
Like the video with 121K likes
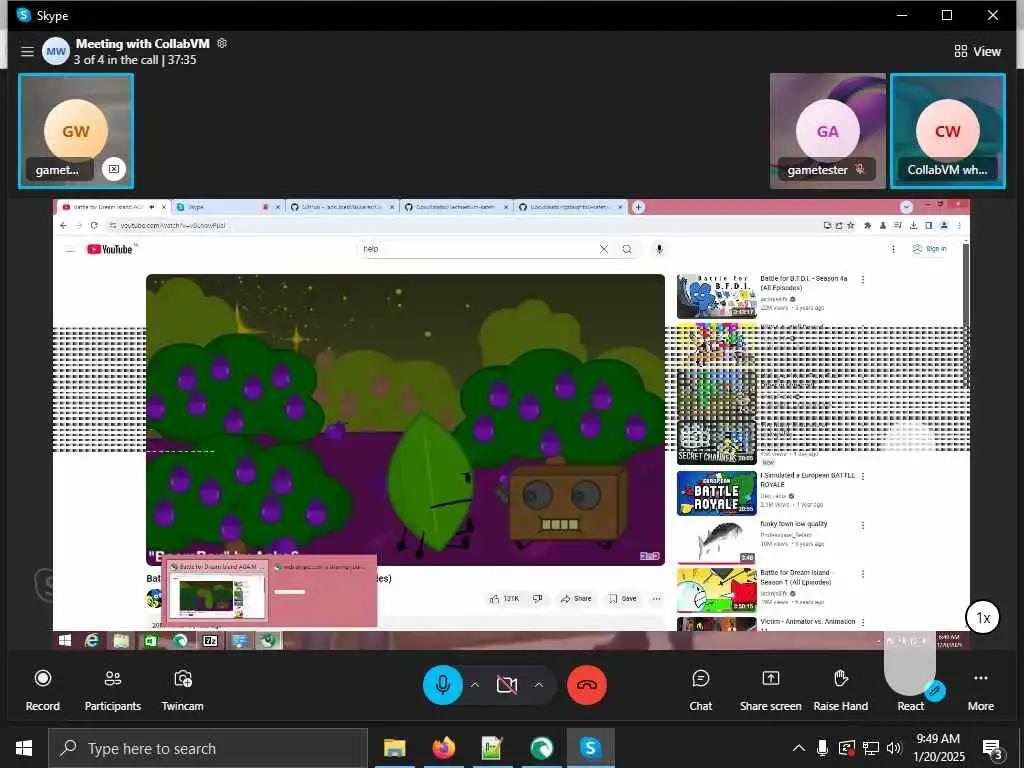tap(504, 598)
